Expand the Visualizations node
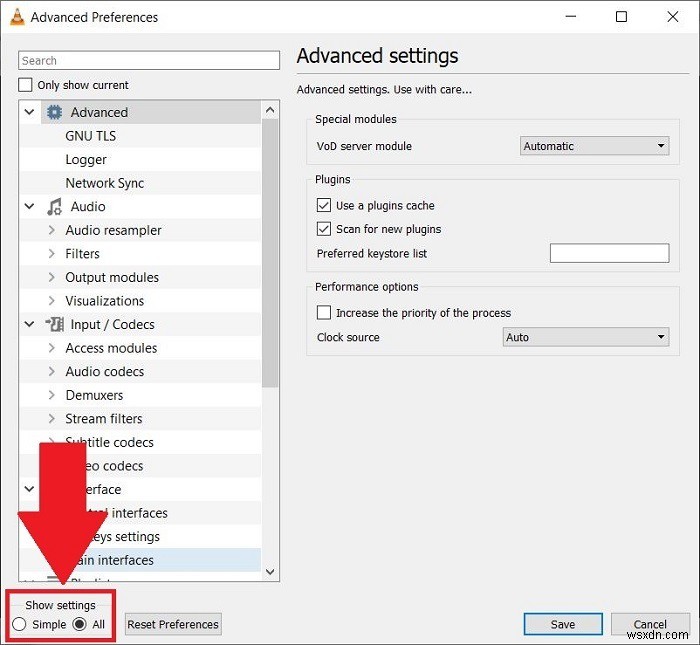The width and height of the screenshot is (700, 645). point(51,300)
